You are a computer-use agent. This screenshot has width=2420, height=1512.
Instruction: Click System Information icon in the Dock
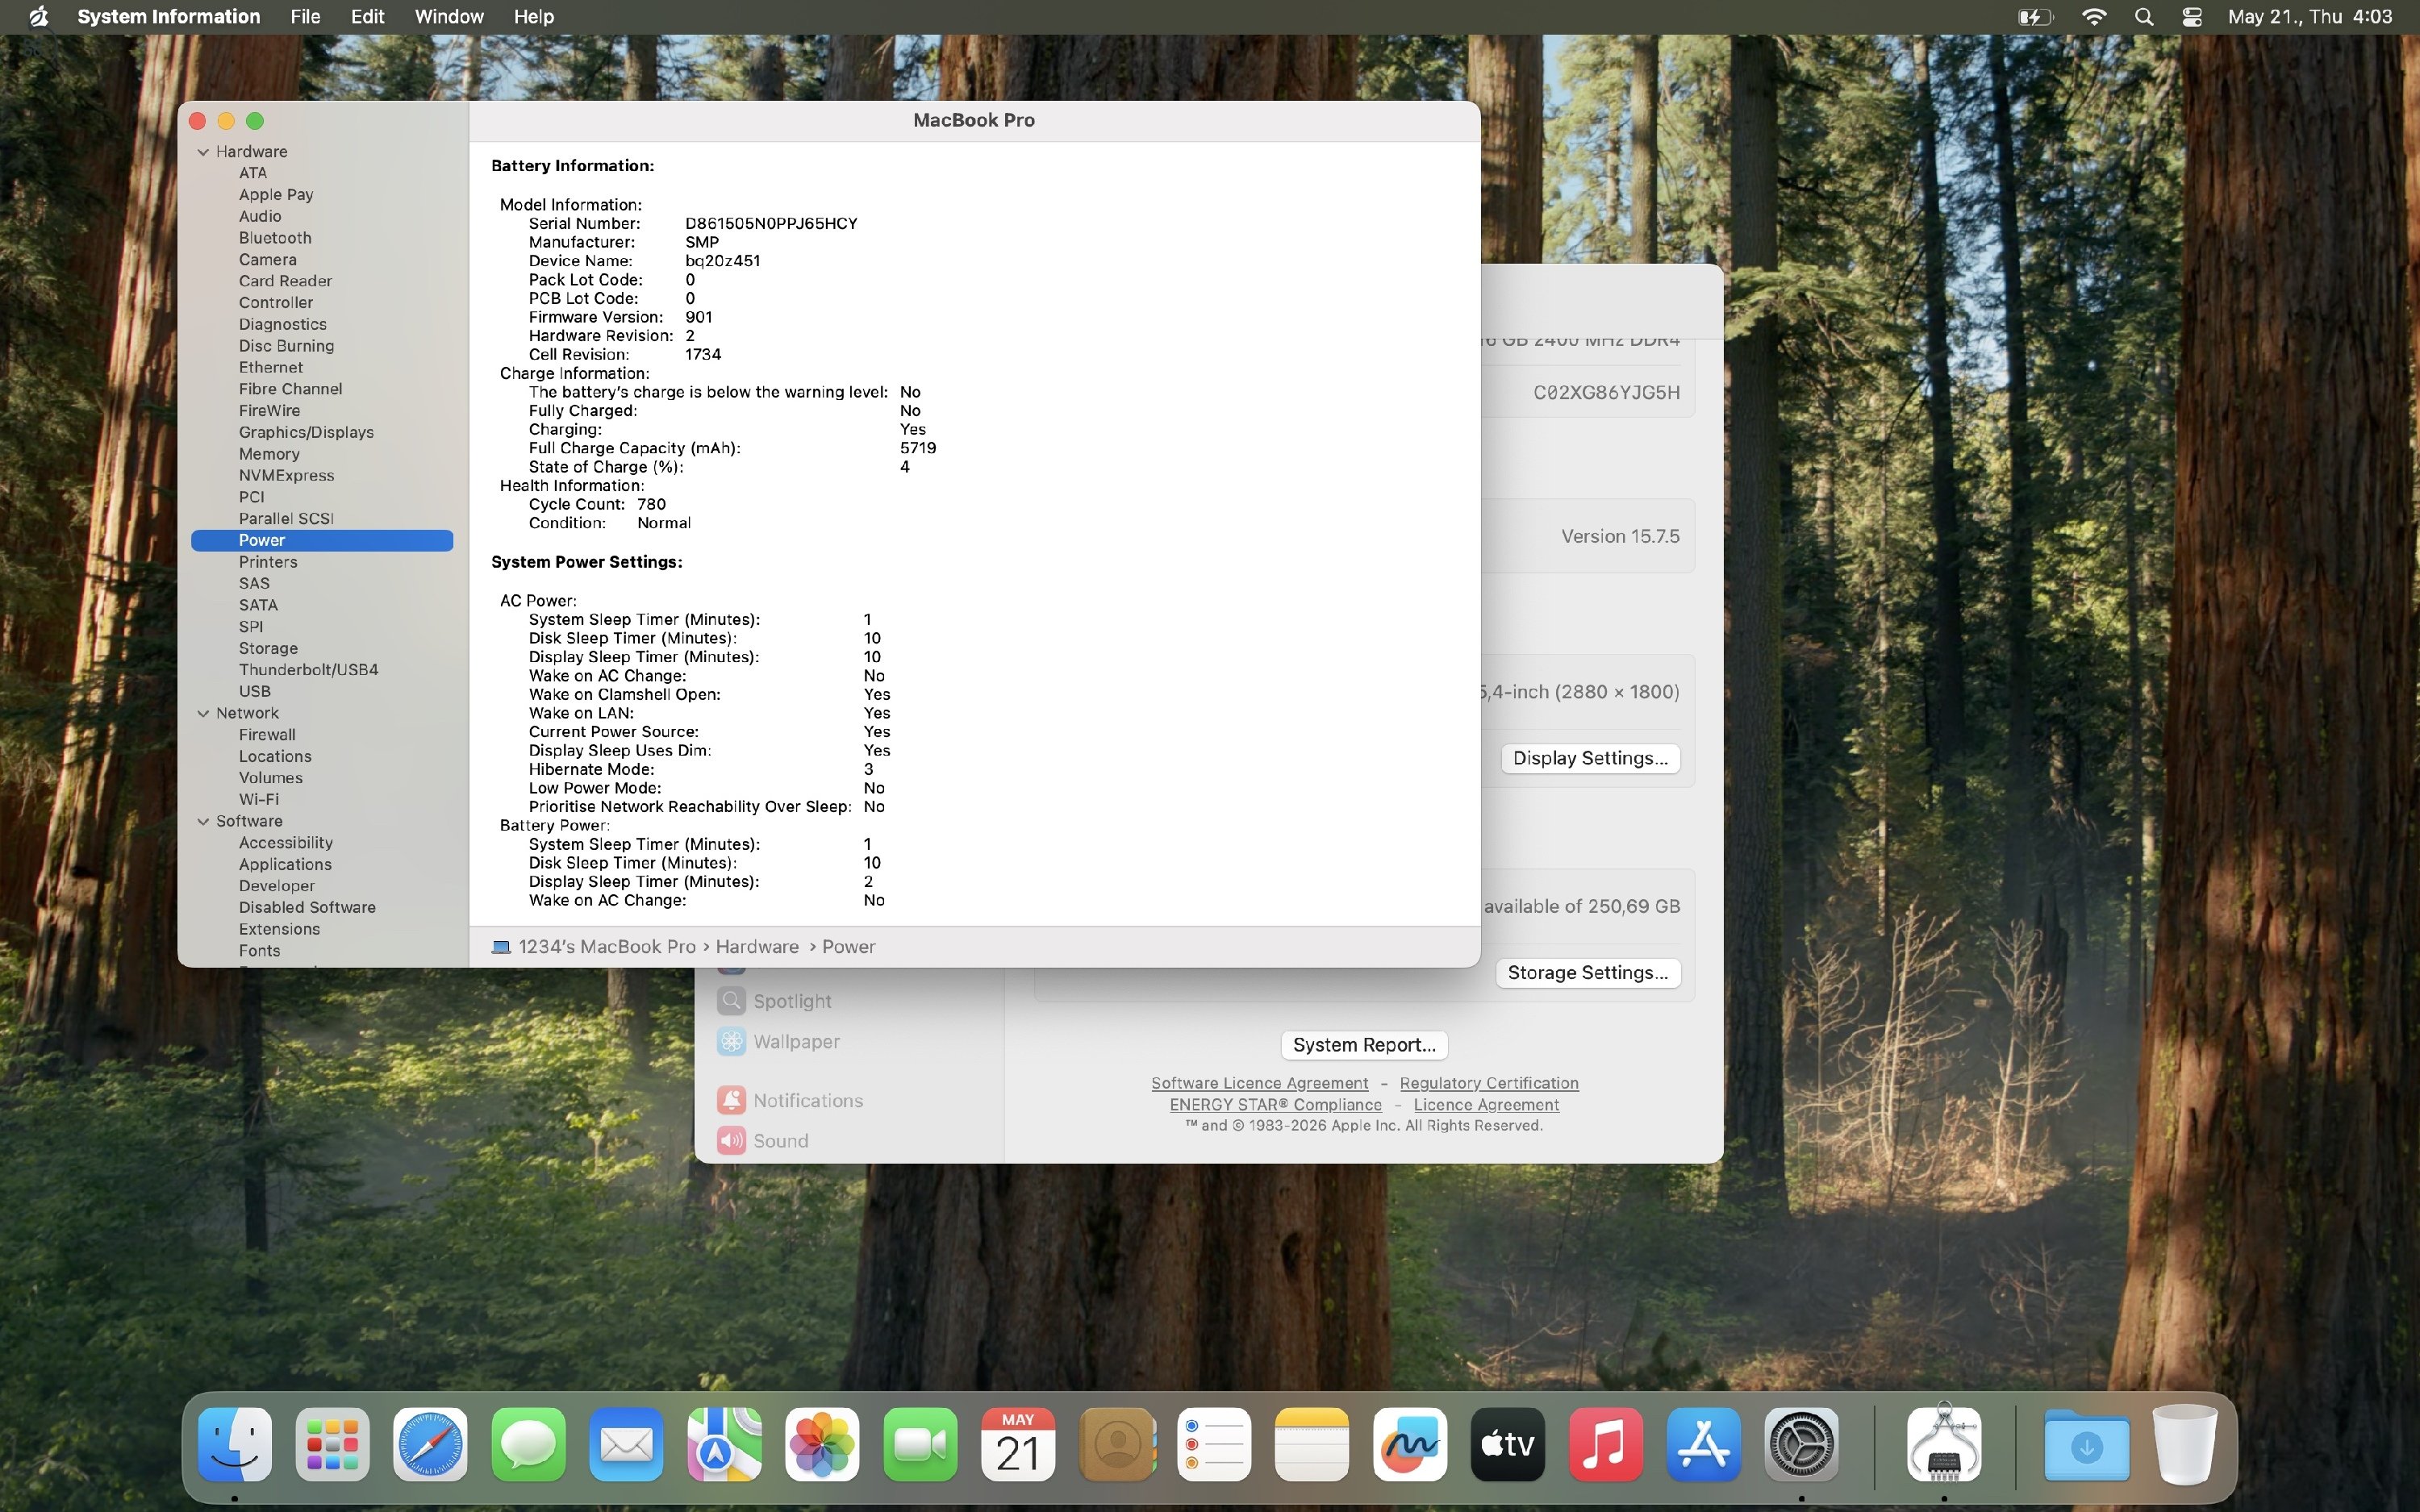1944,1444
